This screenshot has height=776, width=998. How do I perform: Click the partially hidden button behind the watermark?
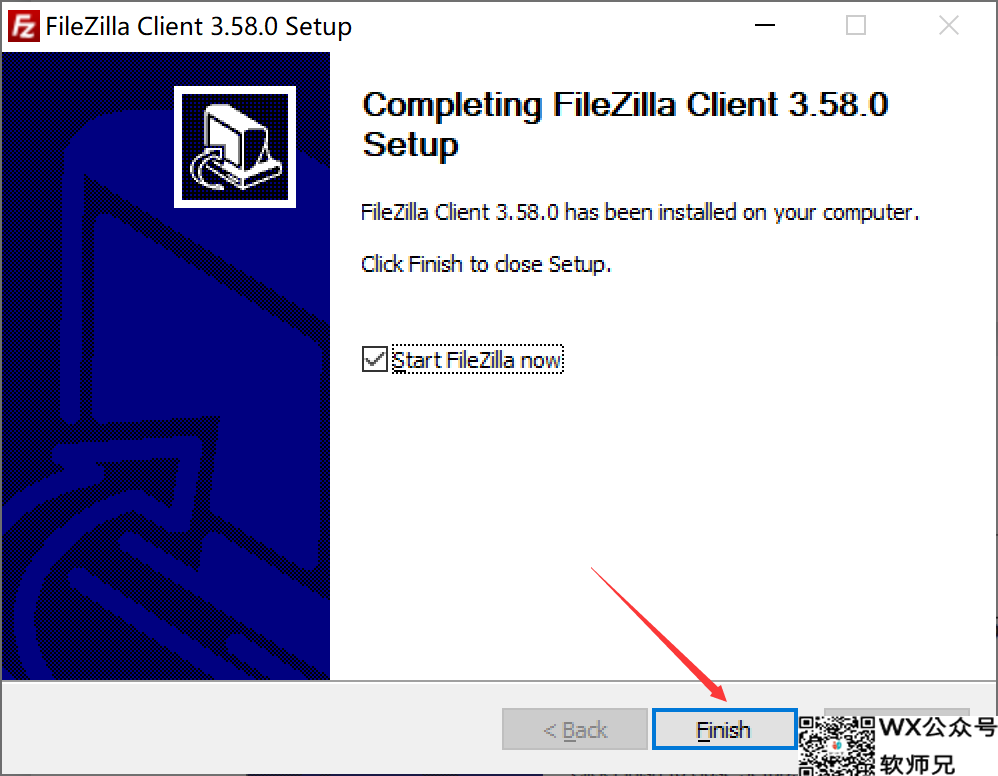(896, 712)
